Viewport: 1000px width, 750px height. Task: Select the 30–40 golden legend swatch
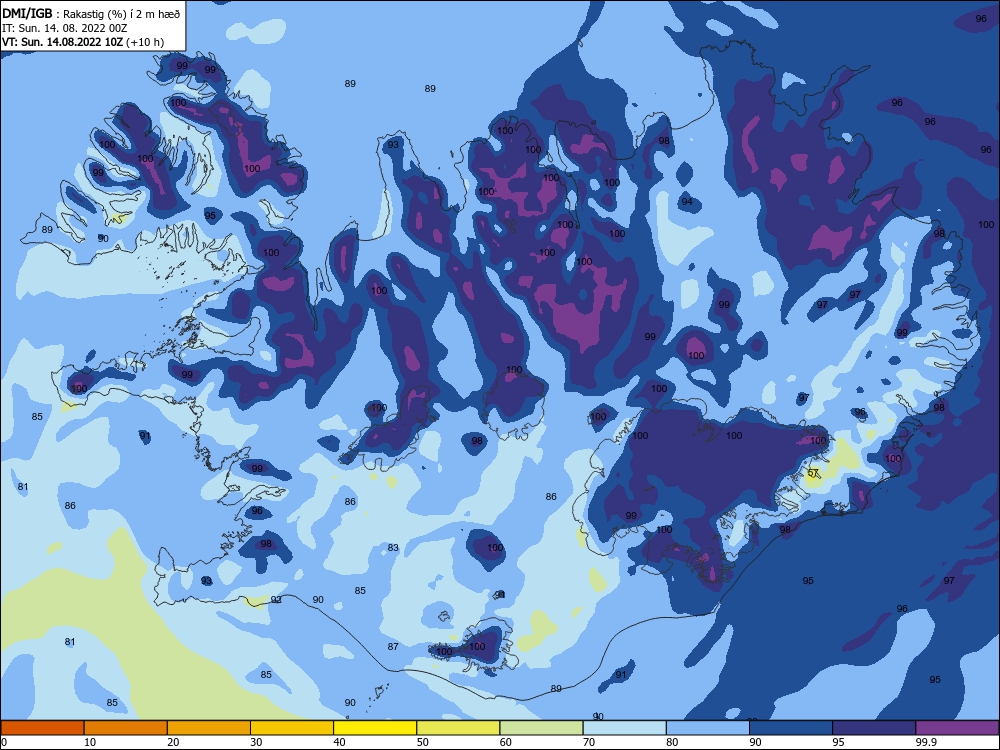point(292,728)
